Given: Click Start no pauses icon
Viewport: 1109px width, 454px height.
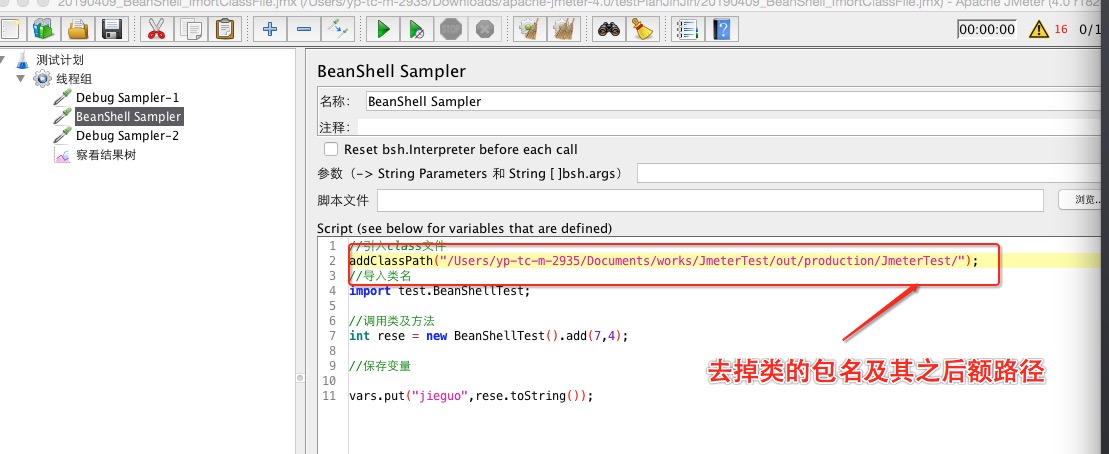Looking at the screenshot, I should tap(417, 29).
